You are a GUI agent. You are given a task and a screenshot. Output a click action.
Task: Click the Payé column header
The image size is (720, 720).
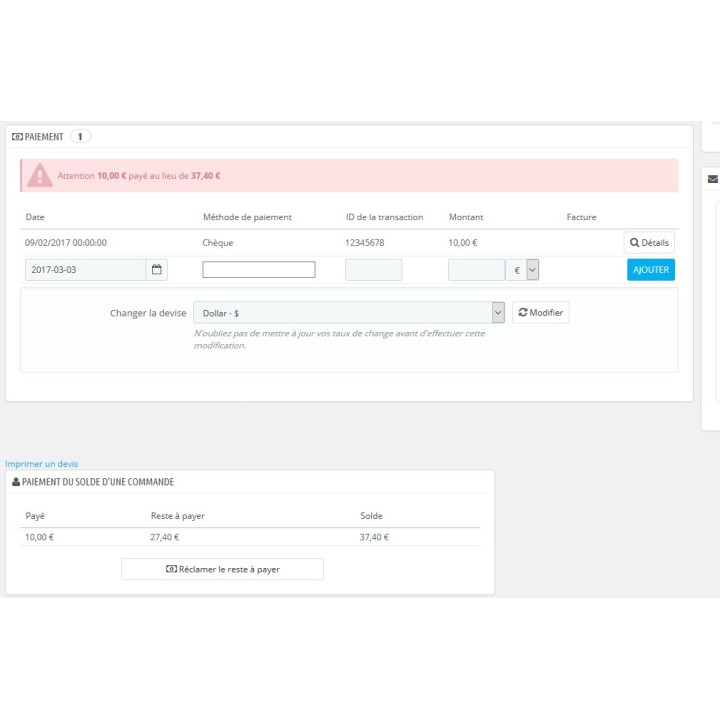coord(35,516)
